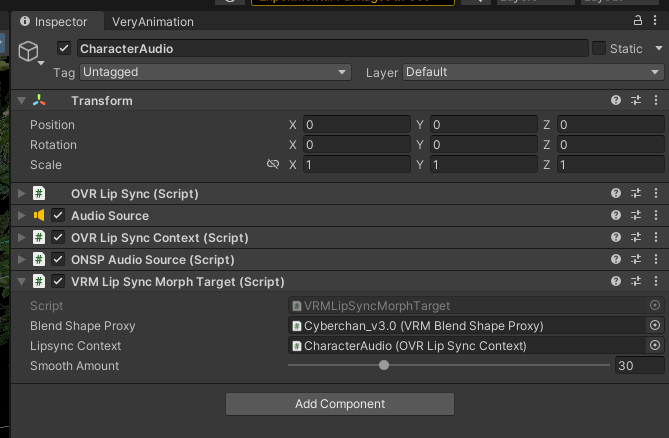This screenshot has width=669, height=438.
Task: Open Static flags dropdown arrow
Action: coord(658,48)
